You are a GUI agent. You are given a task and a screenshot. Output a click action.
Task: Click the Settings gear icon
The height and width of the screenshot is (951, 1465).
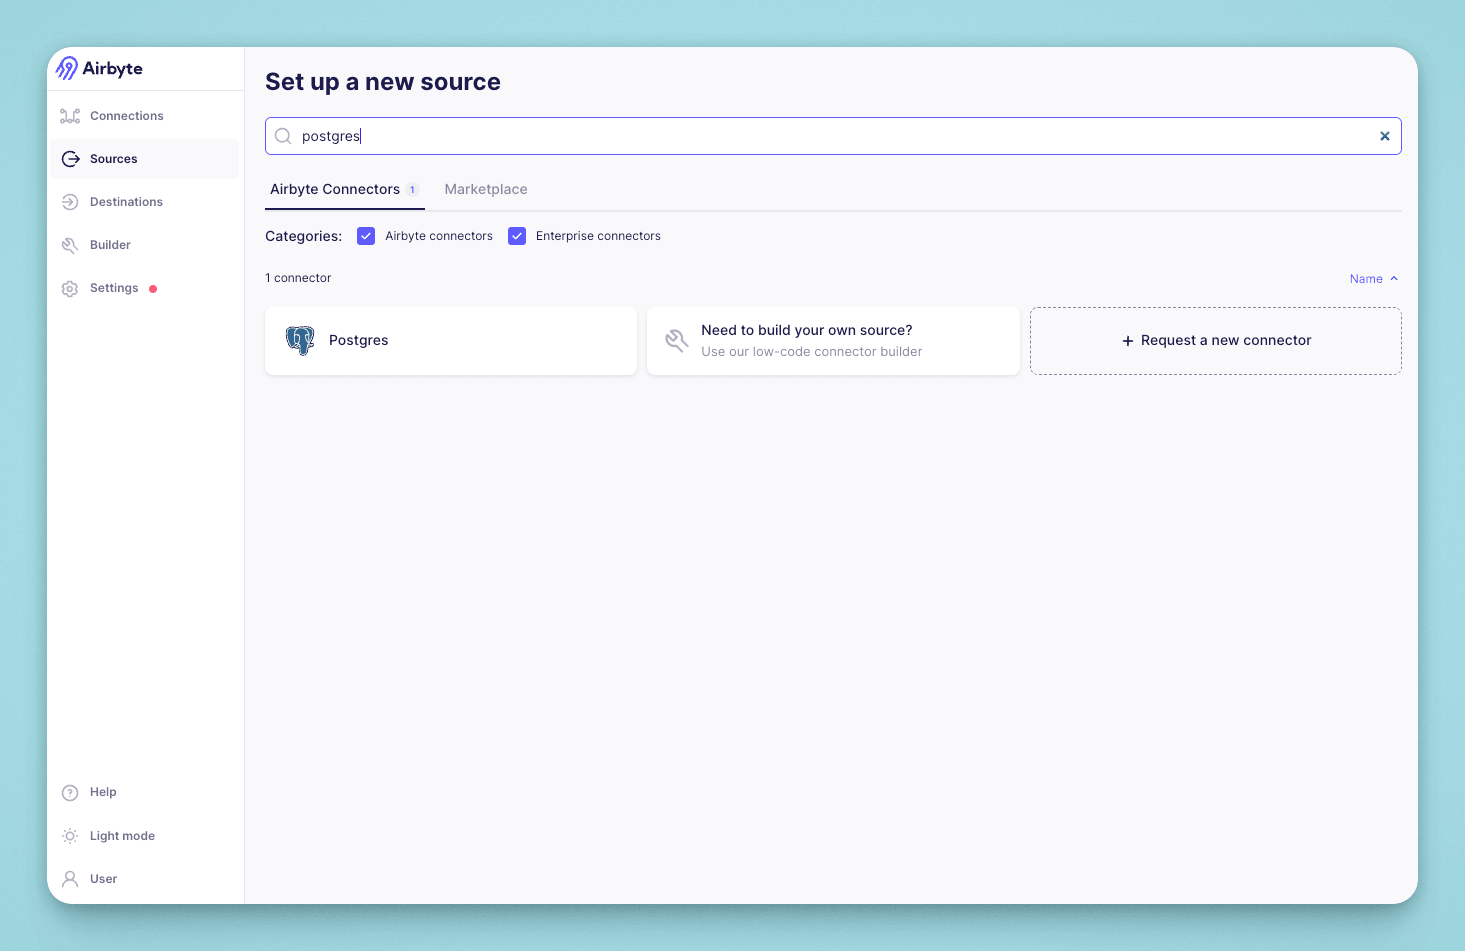click(x=70, y=289)
